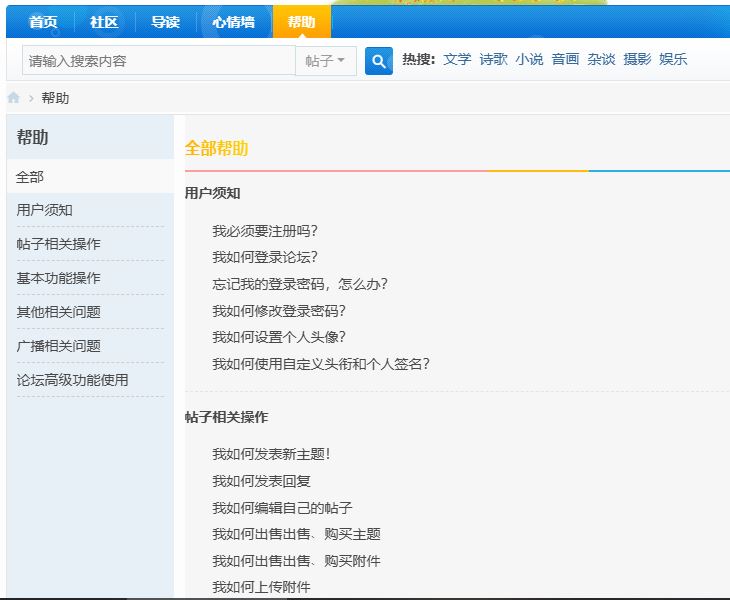Select 广播相关问题 in help sidebar
Screen dimensions: 730x600
point(59,346)
